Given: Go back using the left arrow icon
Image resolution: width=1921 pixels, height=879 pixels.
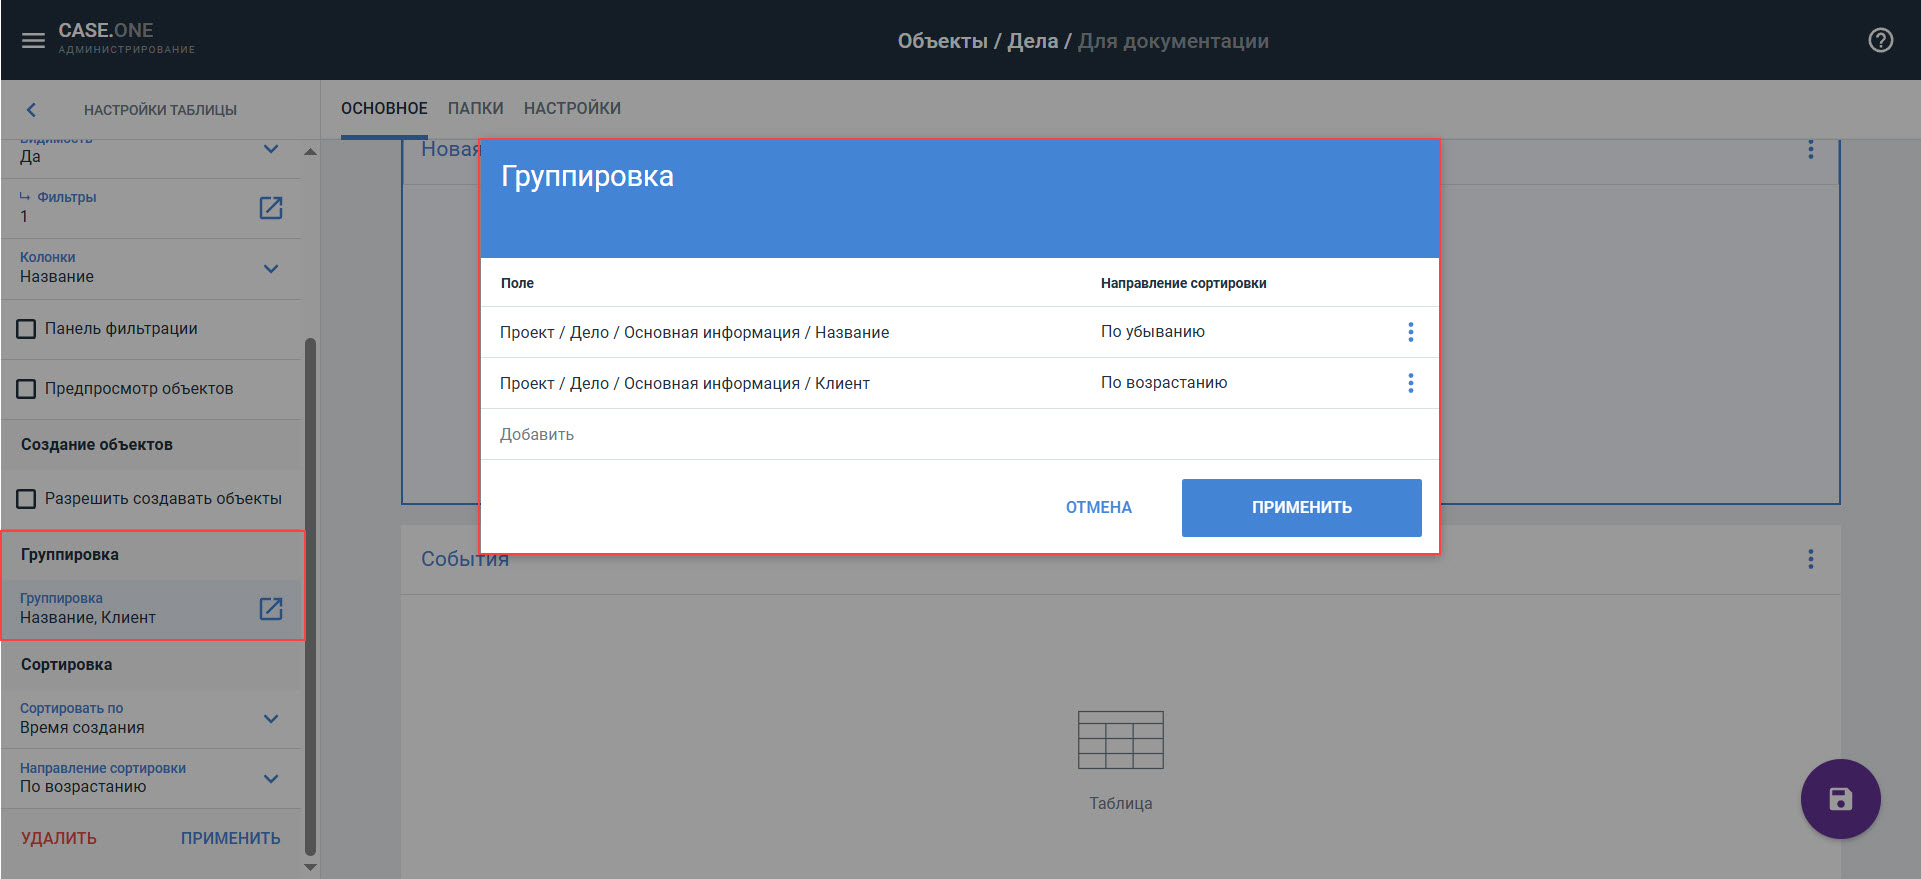Looking at the screenshot, I should [x=32, y=110].
